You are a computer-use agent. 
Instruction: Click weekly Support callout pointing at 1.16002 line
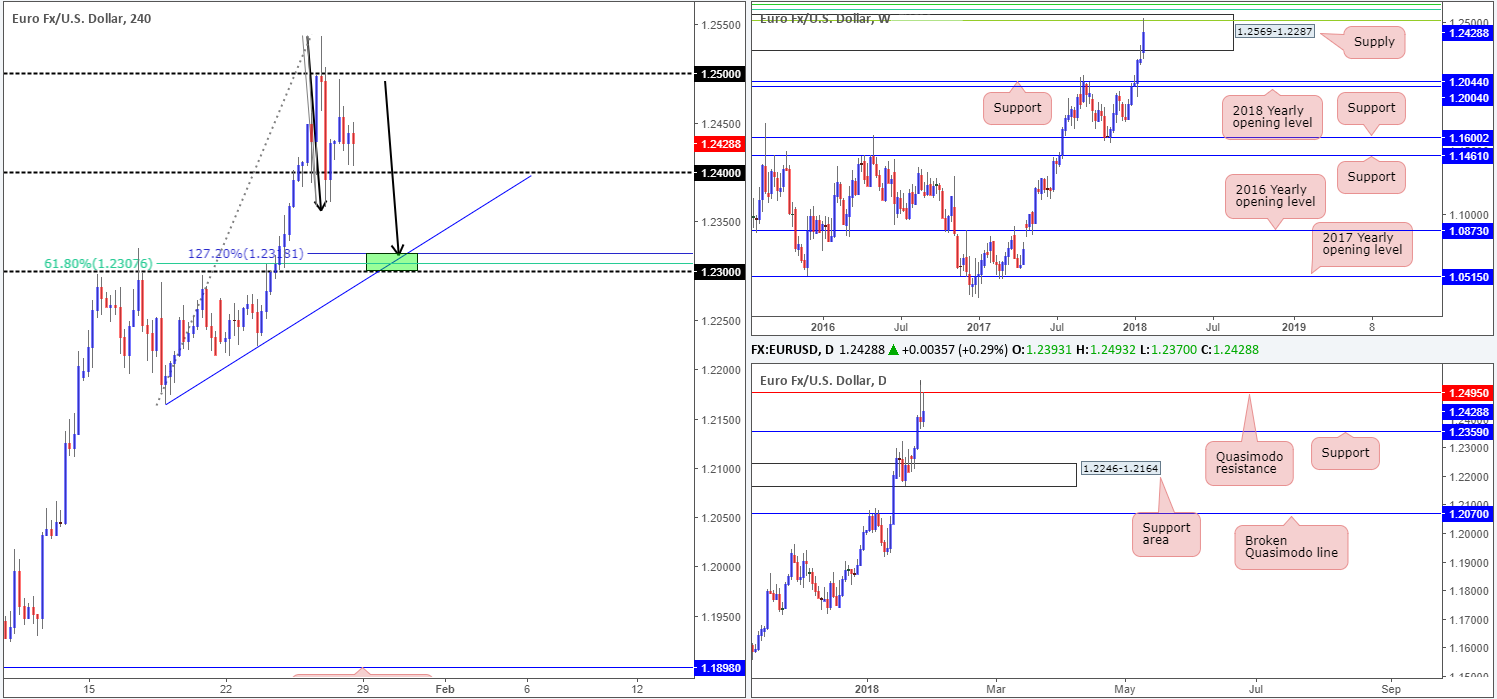click(x=1370, y=107)
